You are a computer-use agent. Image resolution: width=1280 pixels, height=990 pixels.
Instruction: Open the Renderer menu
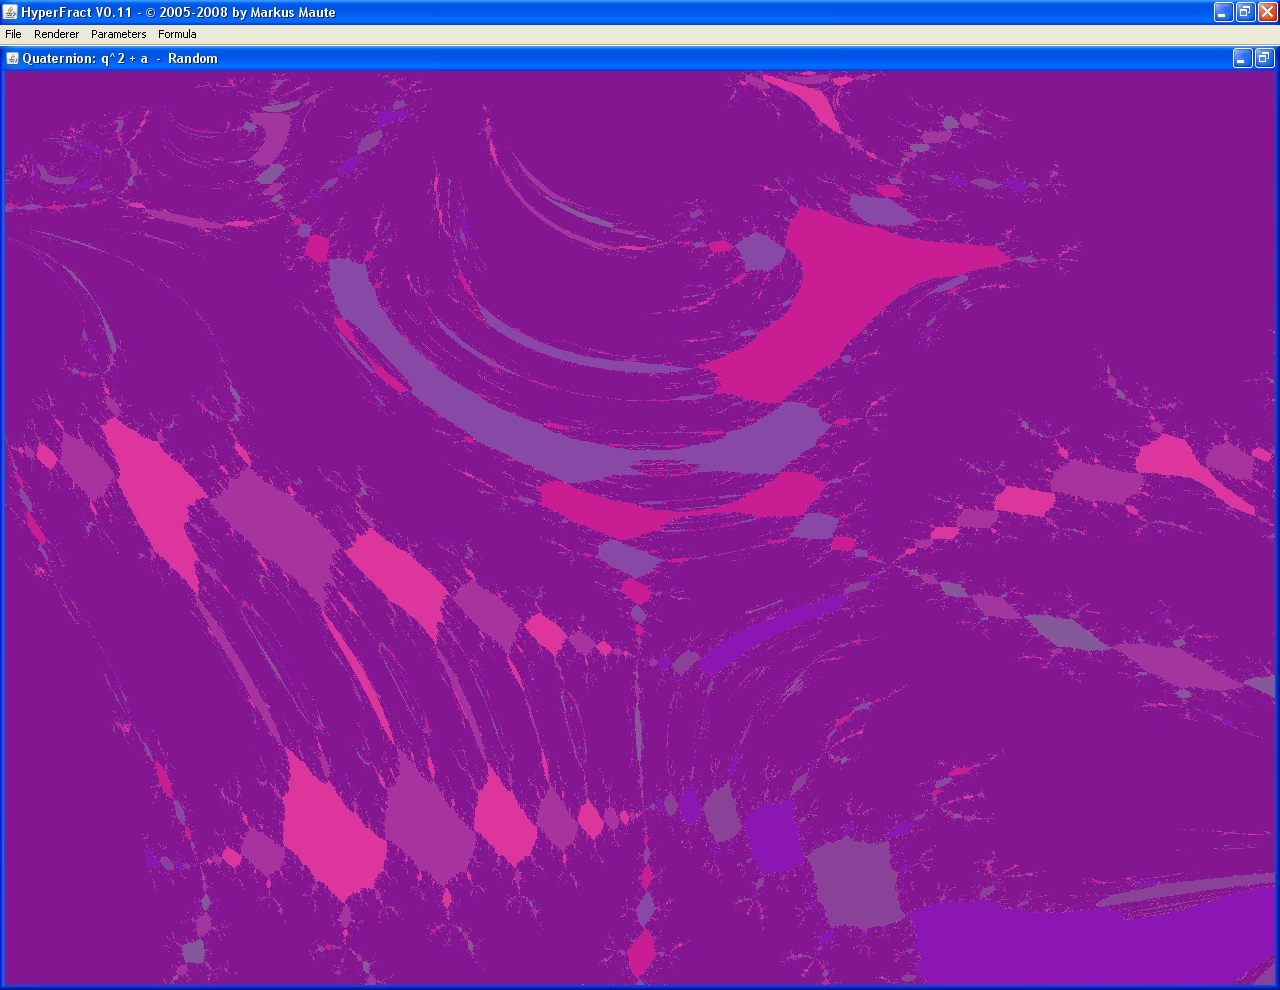pos(56,34)
